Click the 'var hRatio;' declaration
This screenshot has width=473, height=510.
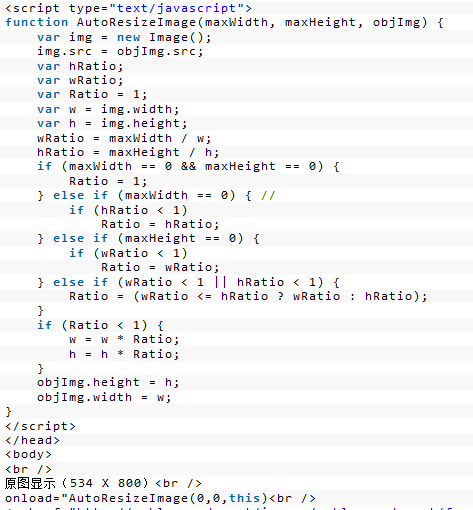click(80, 66)
